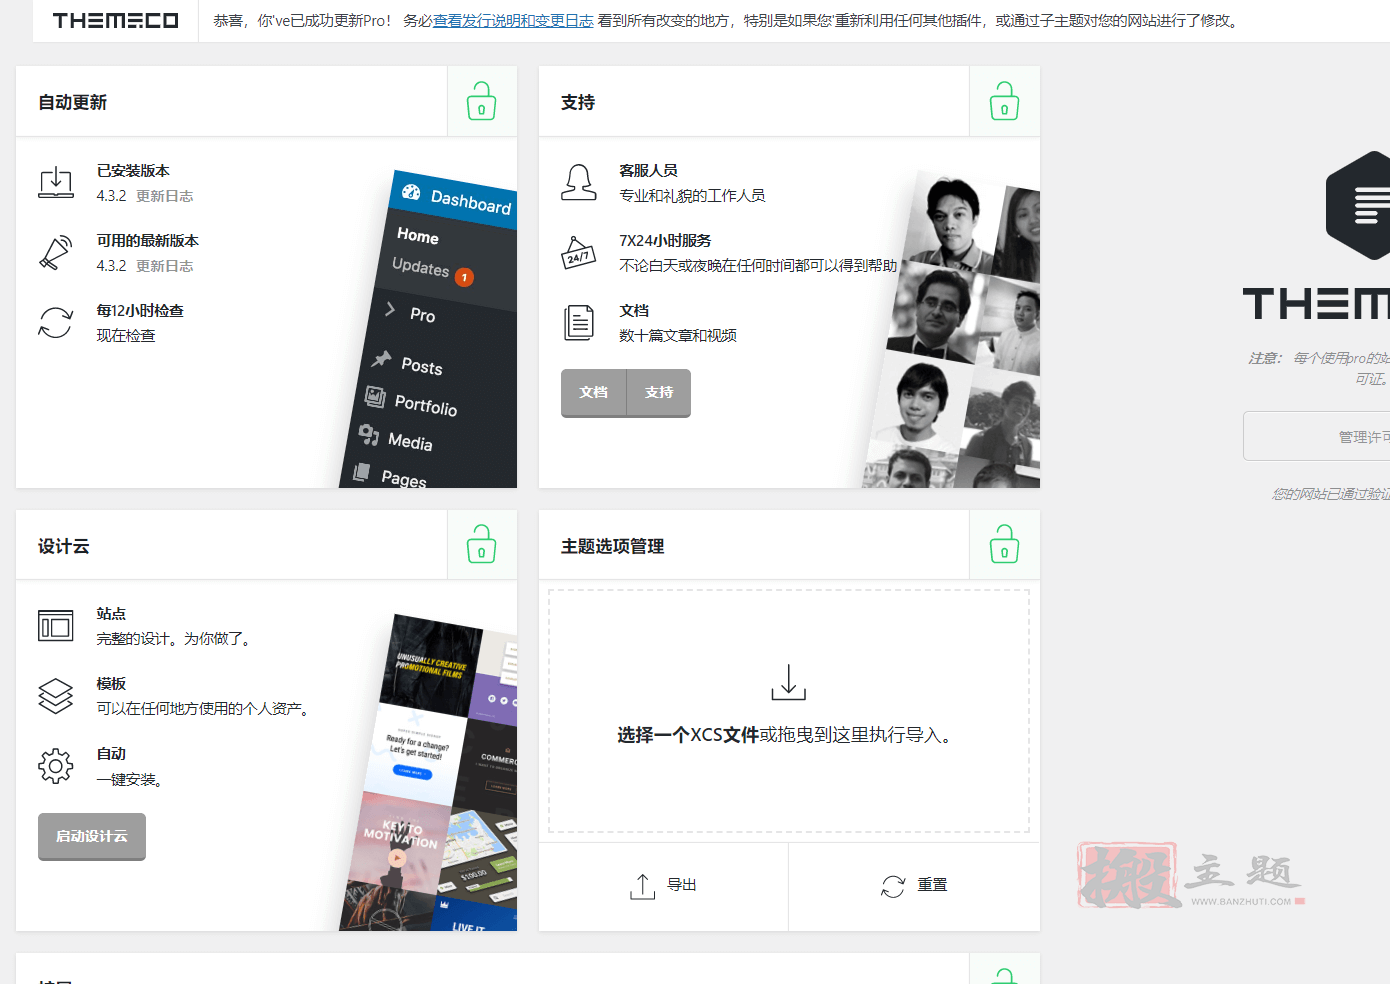Click the 客服人员 person icon
This screenshot has width=1390, height=984.
coord(579,182)
